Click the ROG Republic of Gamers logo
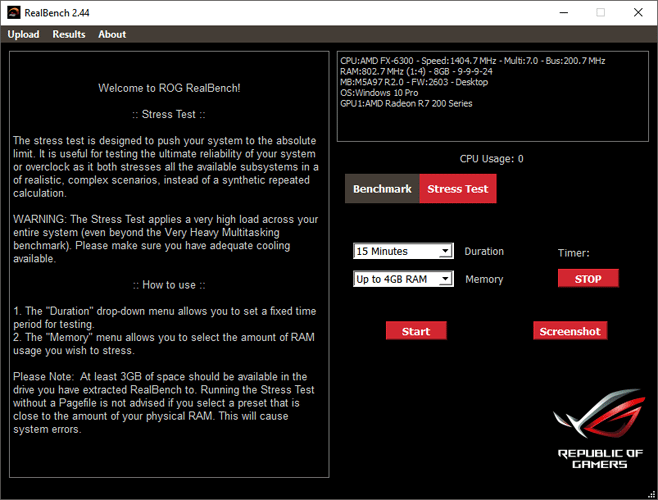This screenshot has height=500, width=658. (600, 428)
